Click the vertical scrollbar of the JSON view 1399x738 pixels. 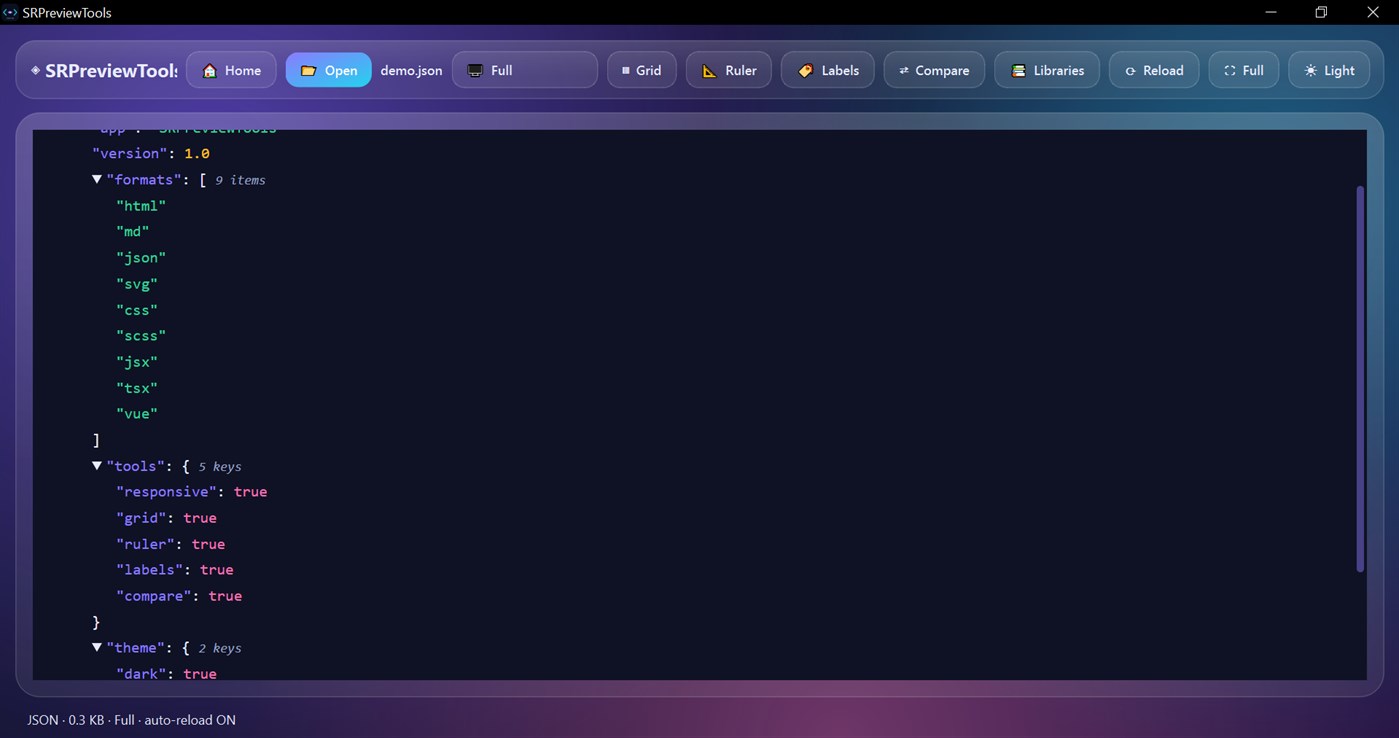click(x=1360, y=378)
